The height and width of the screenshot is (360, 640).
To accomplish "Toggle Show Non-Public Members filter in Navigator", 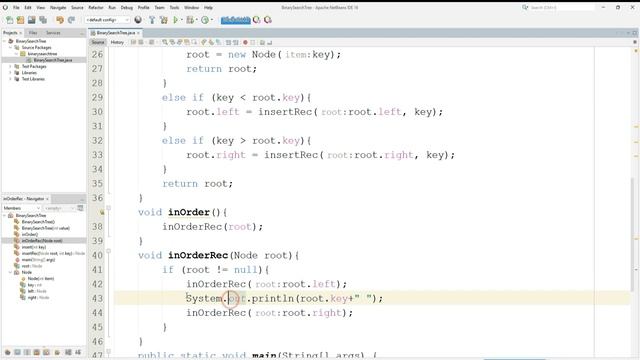I will 37,352.
